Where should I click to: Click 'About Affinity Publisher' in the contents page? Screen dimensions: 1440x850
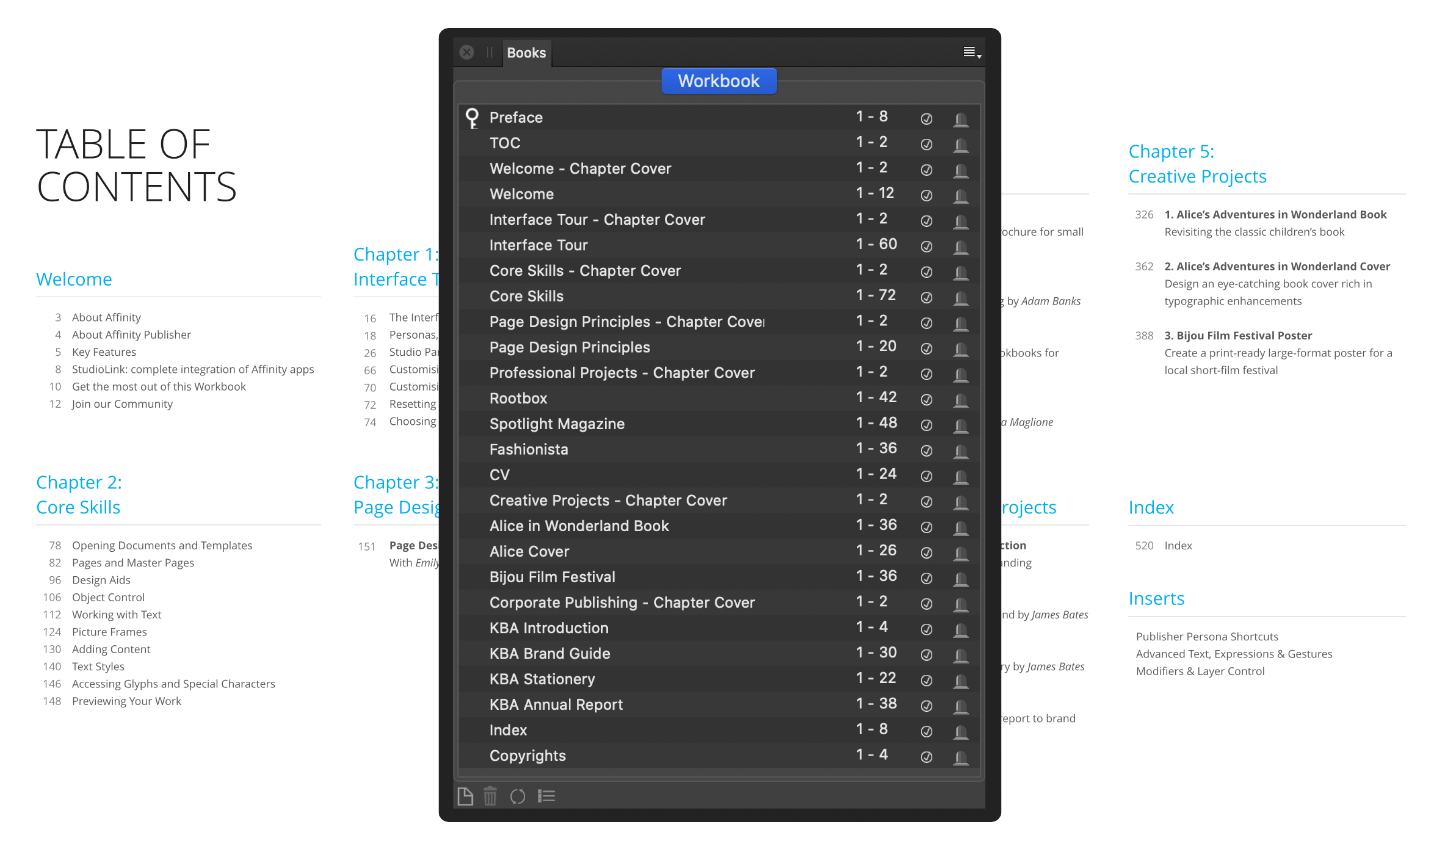coord(131,335)
